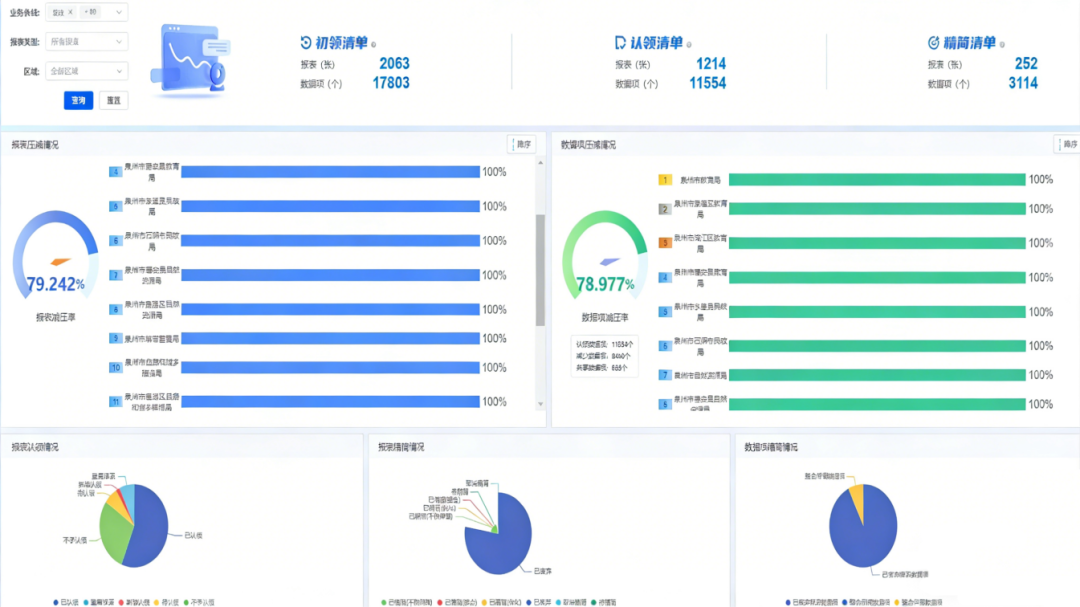Click info icon beside 认领清单 title
Image resolution: width=1080 pixels, height=607 pixels.
coord(689,44)
